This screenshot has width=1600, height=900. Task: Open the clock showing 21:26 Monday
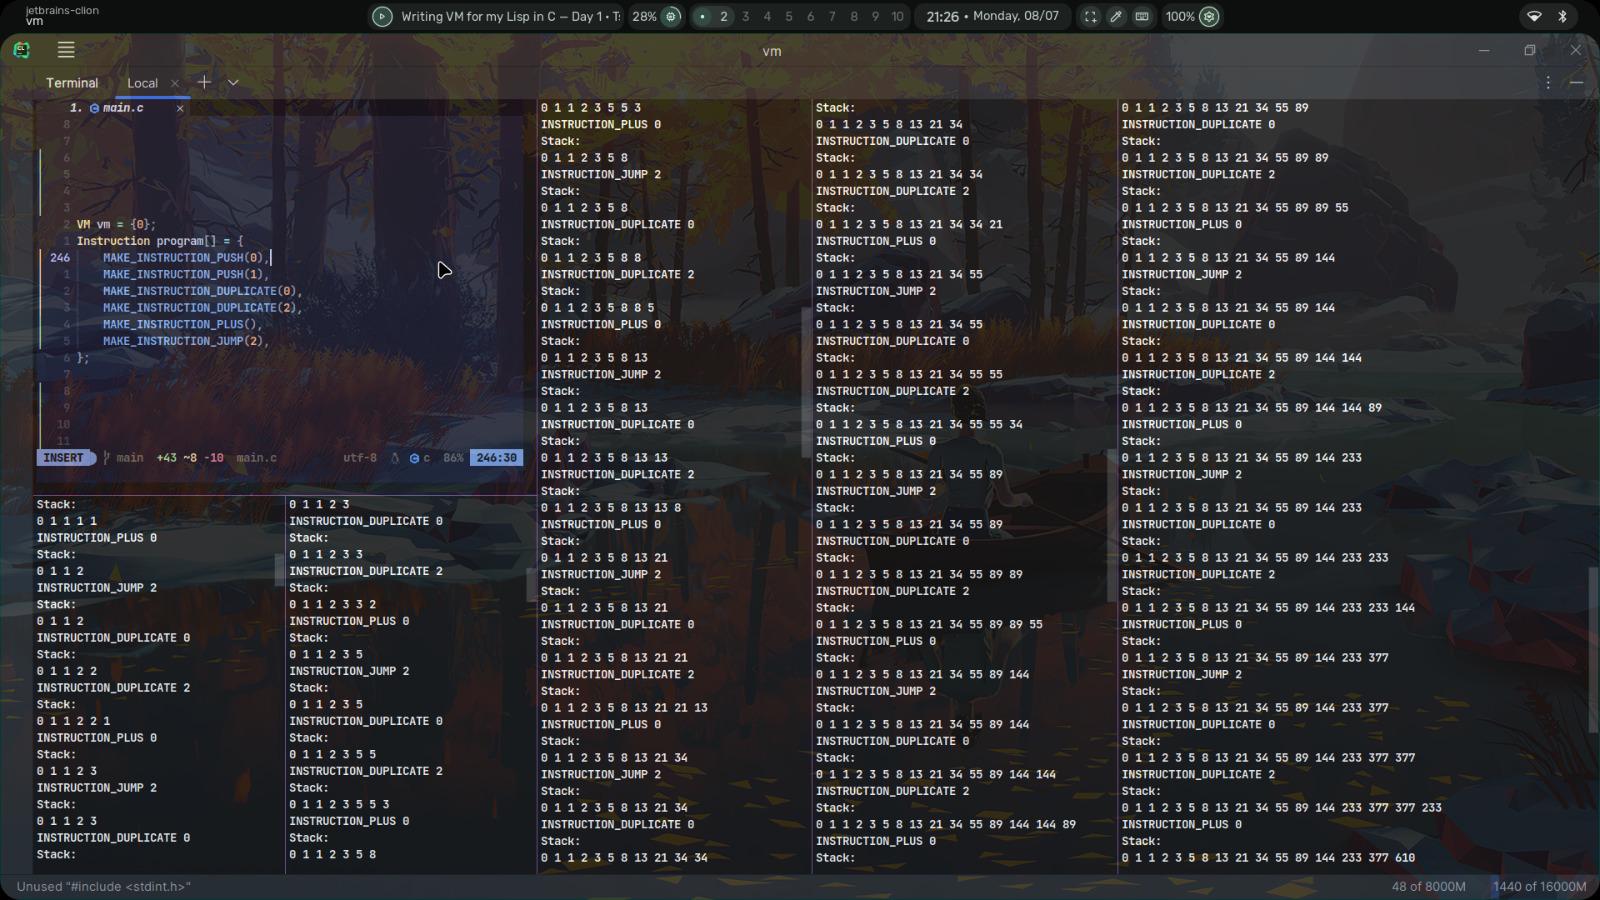[993, 16]
